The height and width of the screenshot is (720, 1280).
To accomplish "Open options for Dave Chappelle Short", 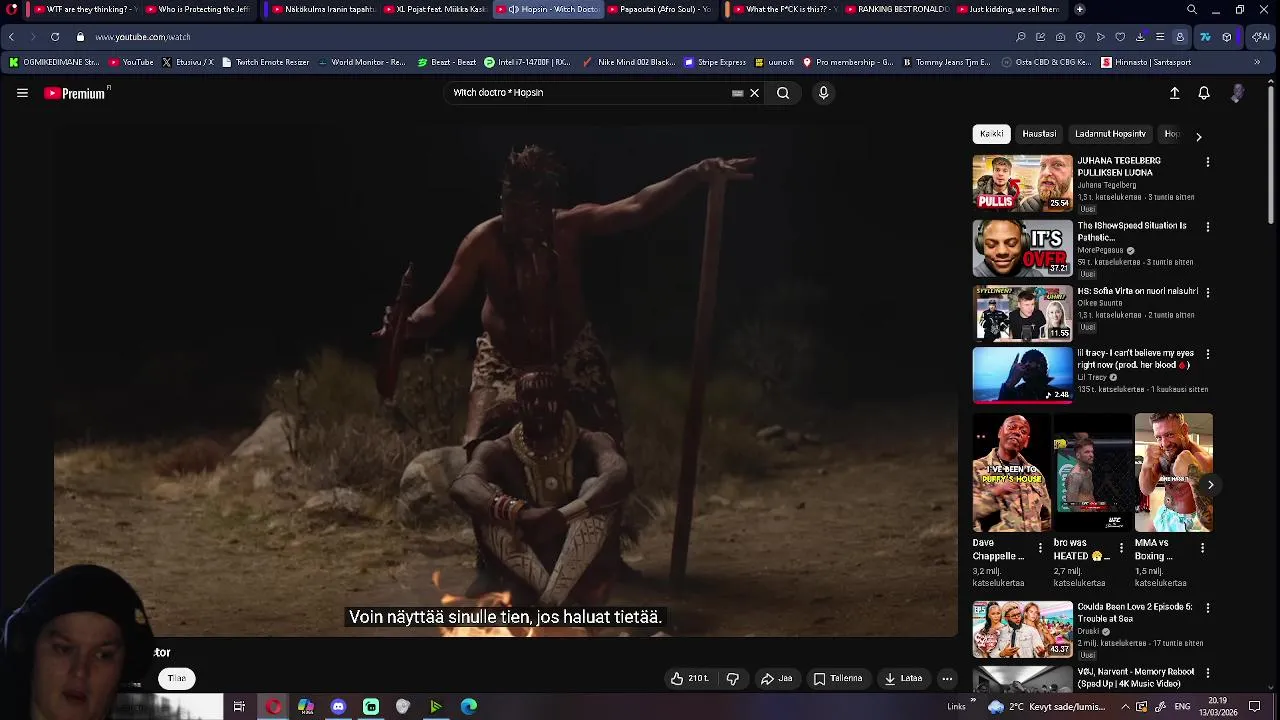I will click(x=1040, y=548).
